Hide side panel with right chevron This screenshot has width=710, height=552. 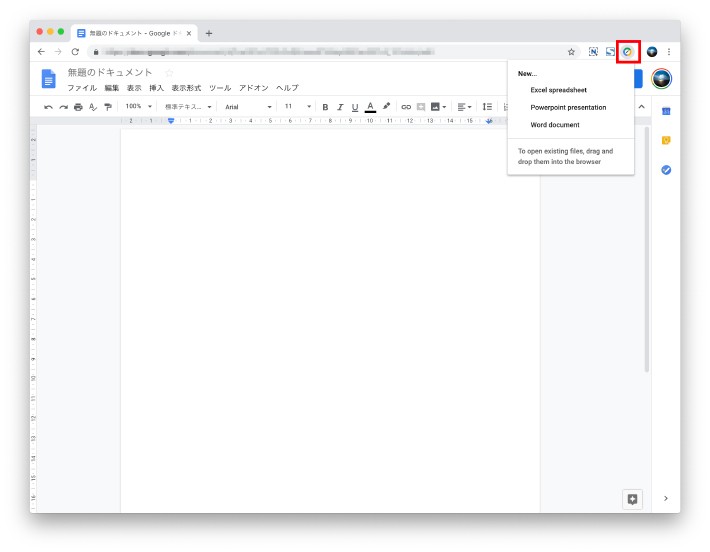pyautogui.click(x=666, y=499)
